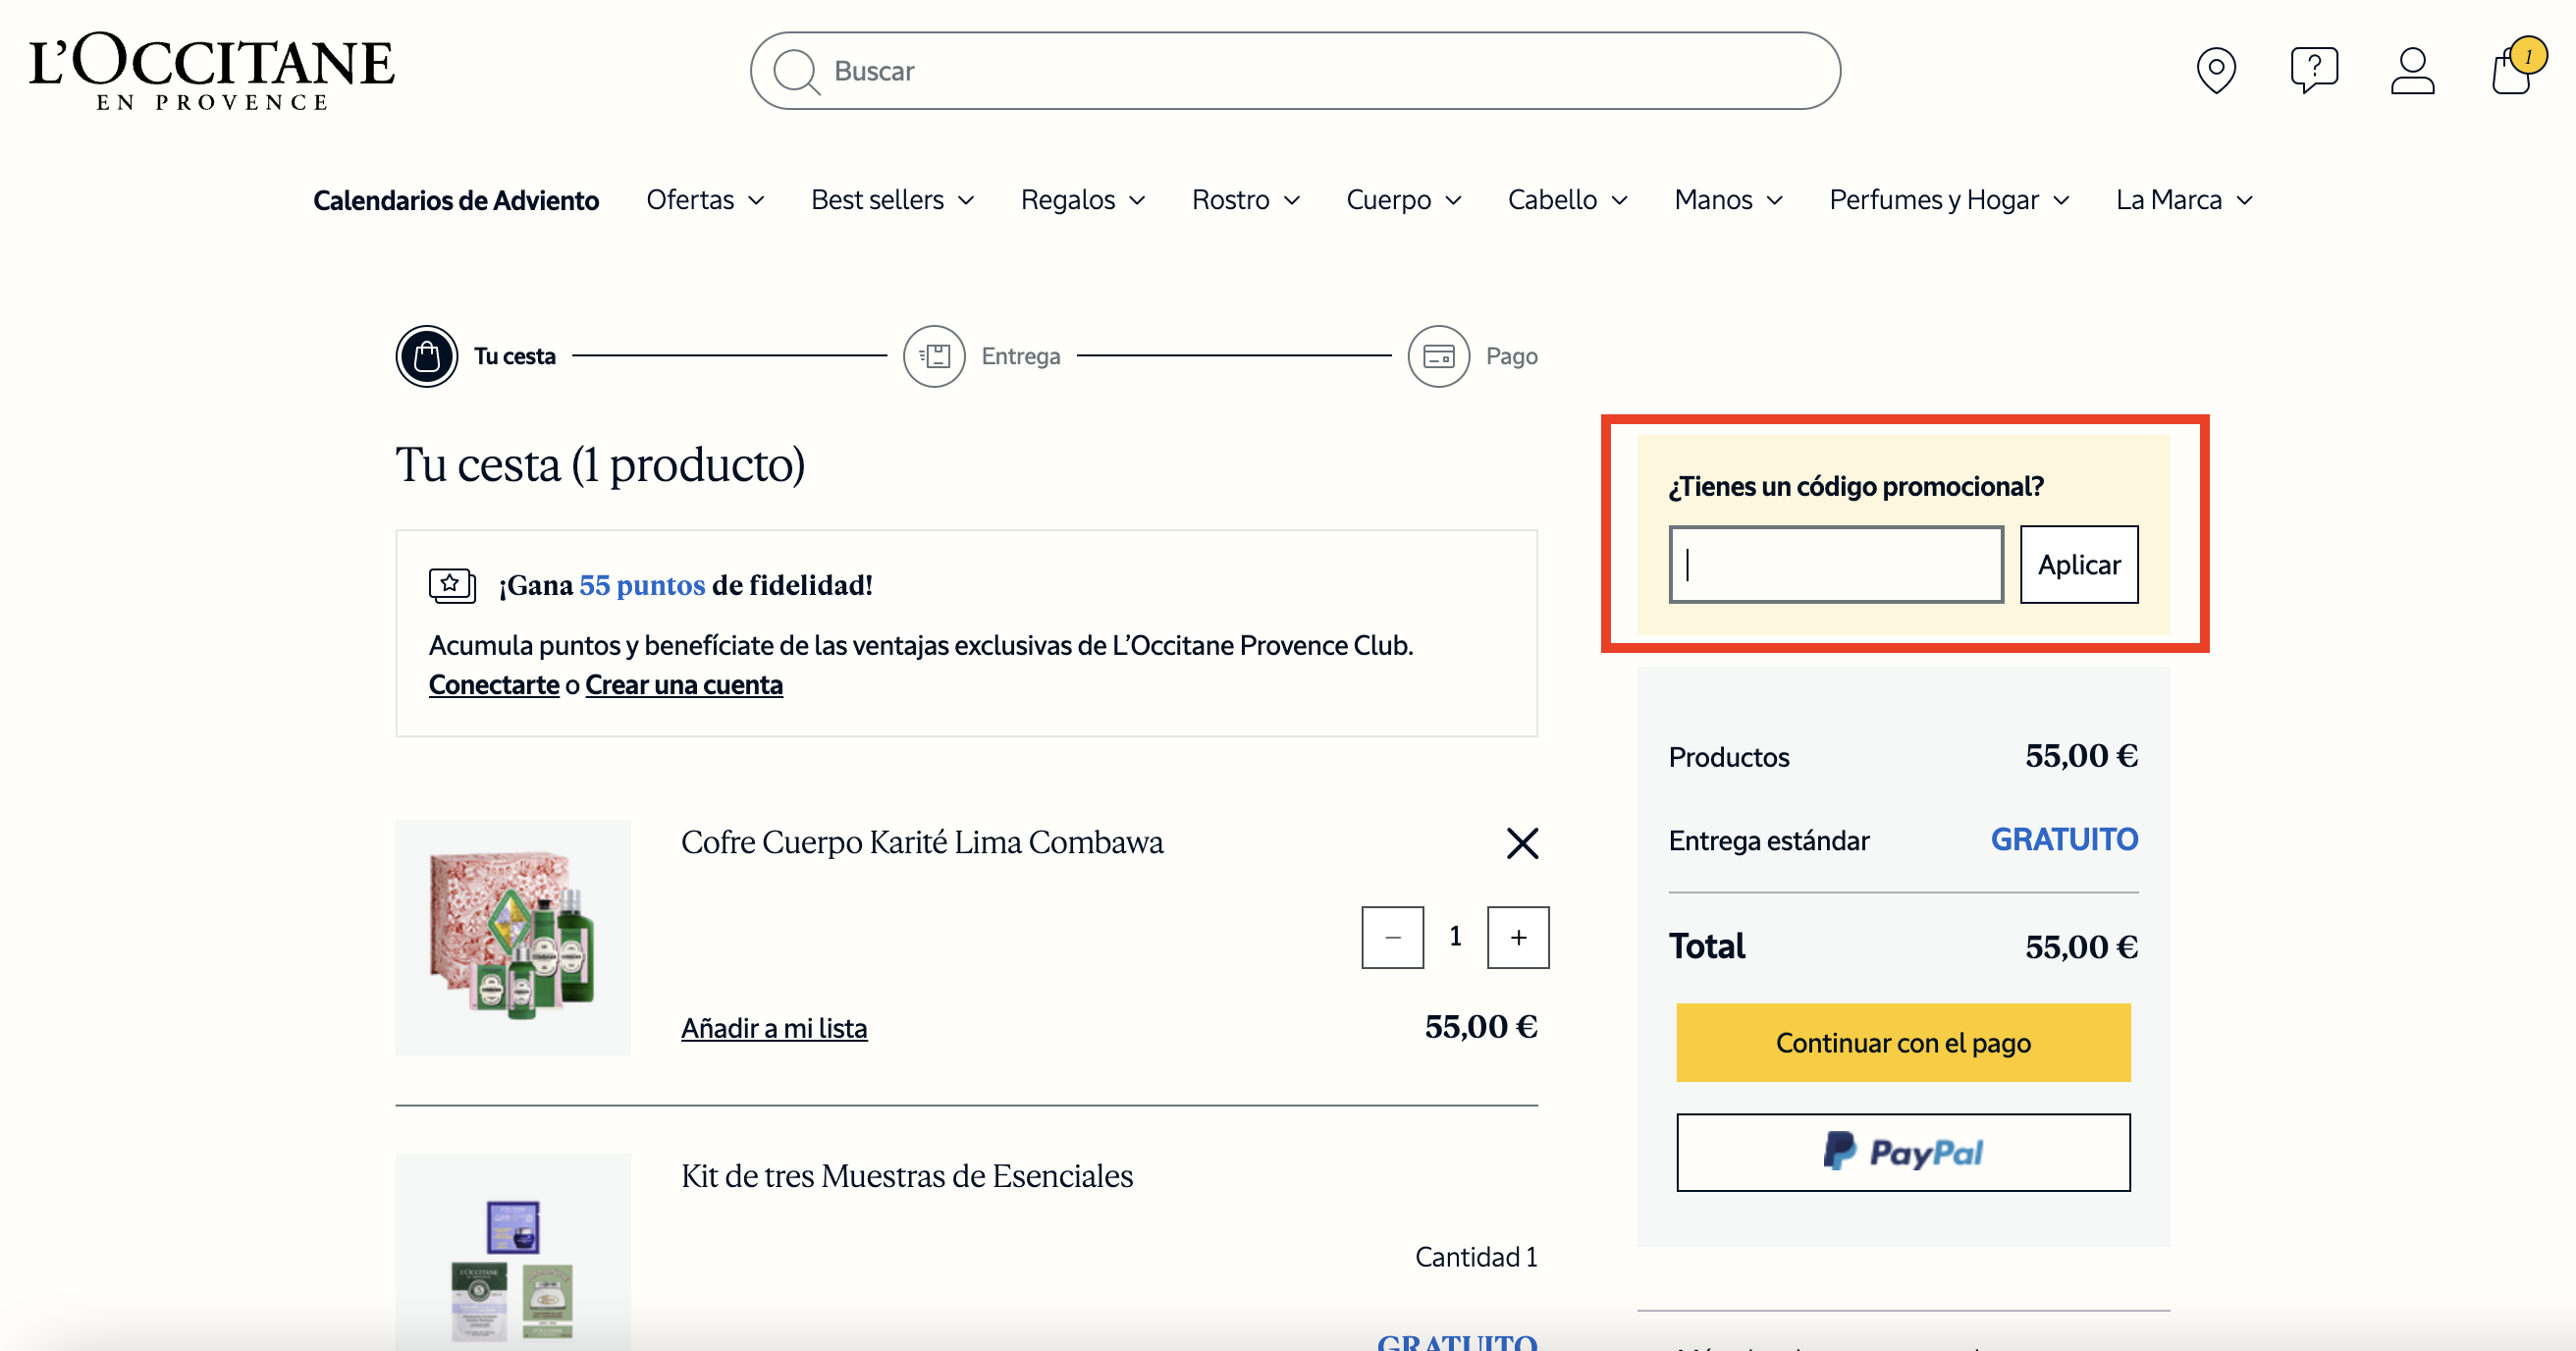The width and height of the screenshot is (2576, 1351).
Task: Click the loyalty points star card icon
Action: point(452,585)
